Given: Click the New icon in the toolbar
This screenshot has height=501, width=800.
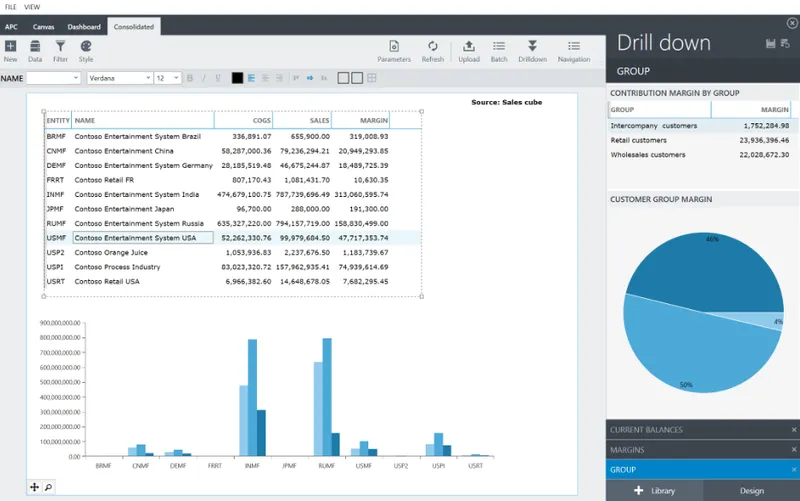Looking at the screenshot, I should pyautogui.click(x=10, y=51).
